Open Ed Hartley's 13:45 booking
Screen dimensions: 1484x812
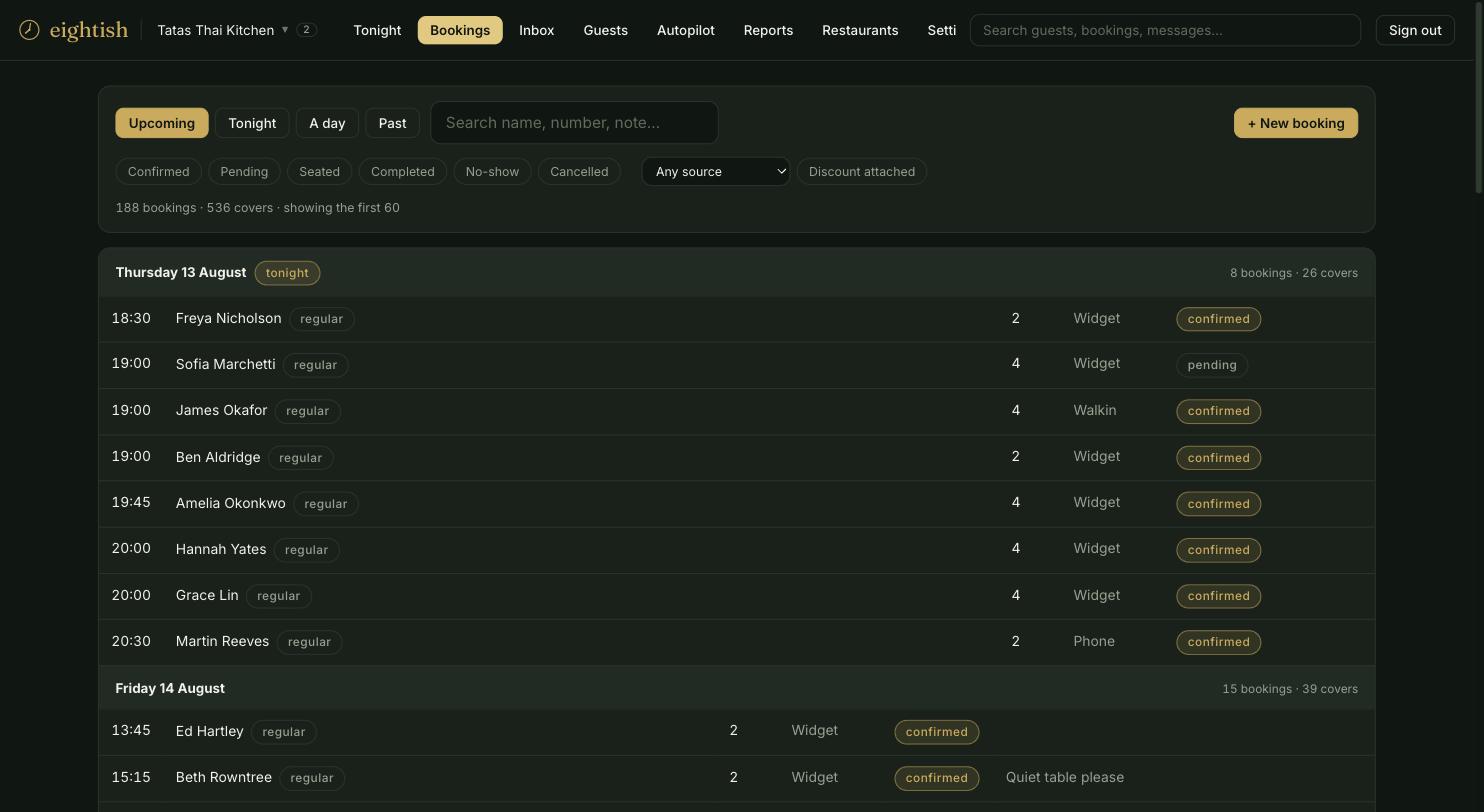click(737, 732)
